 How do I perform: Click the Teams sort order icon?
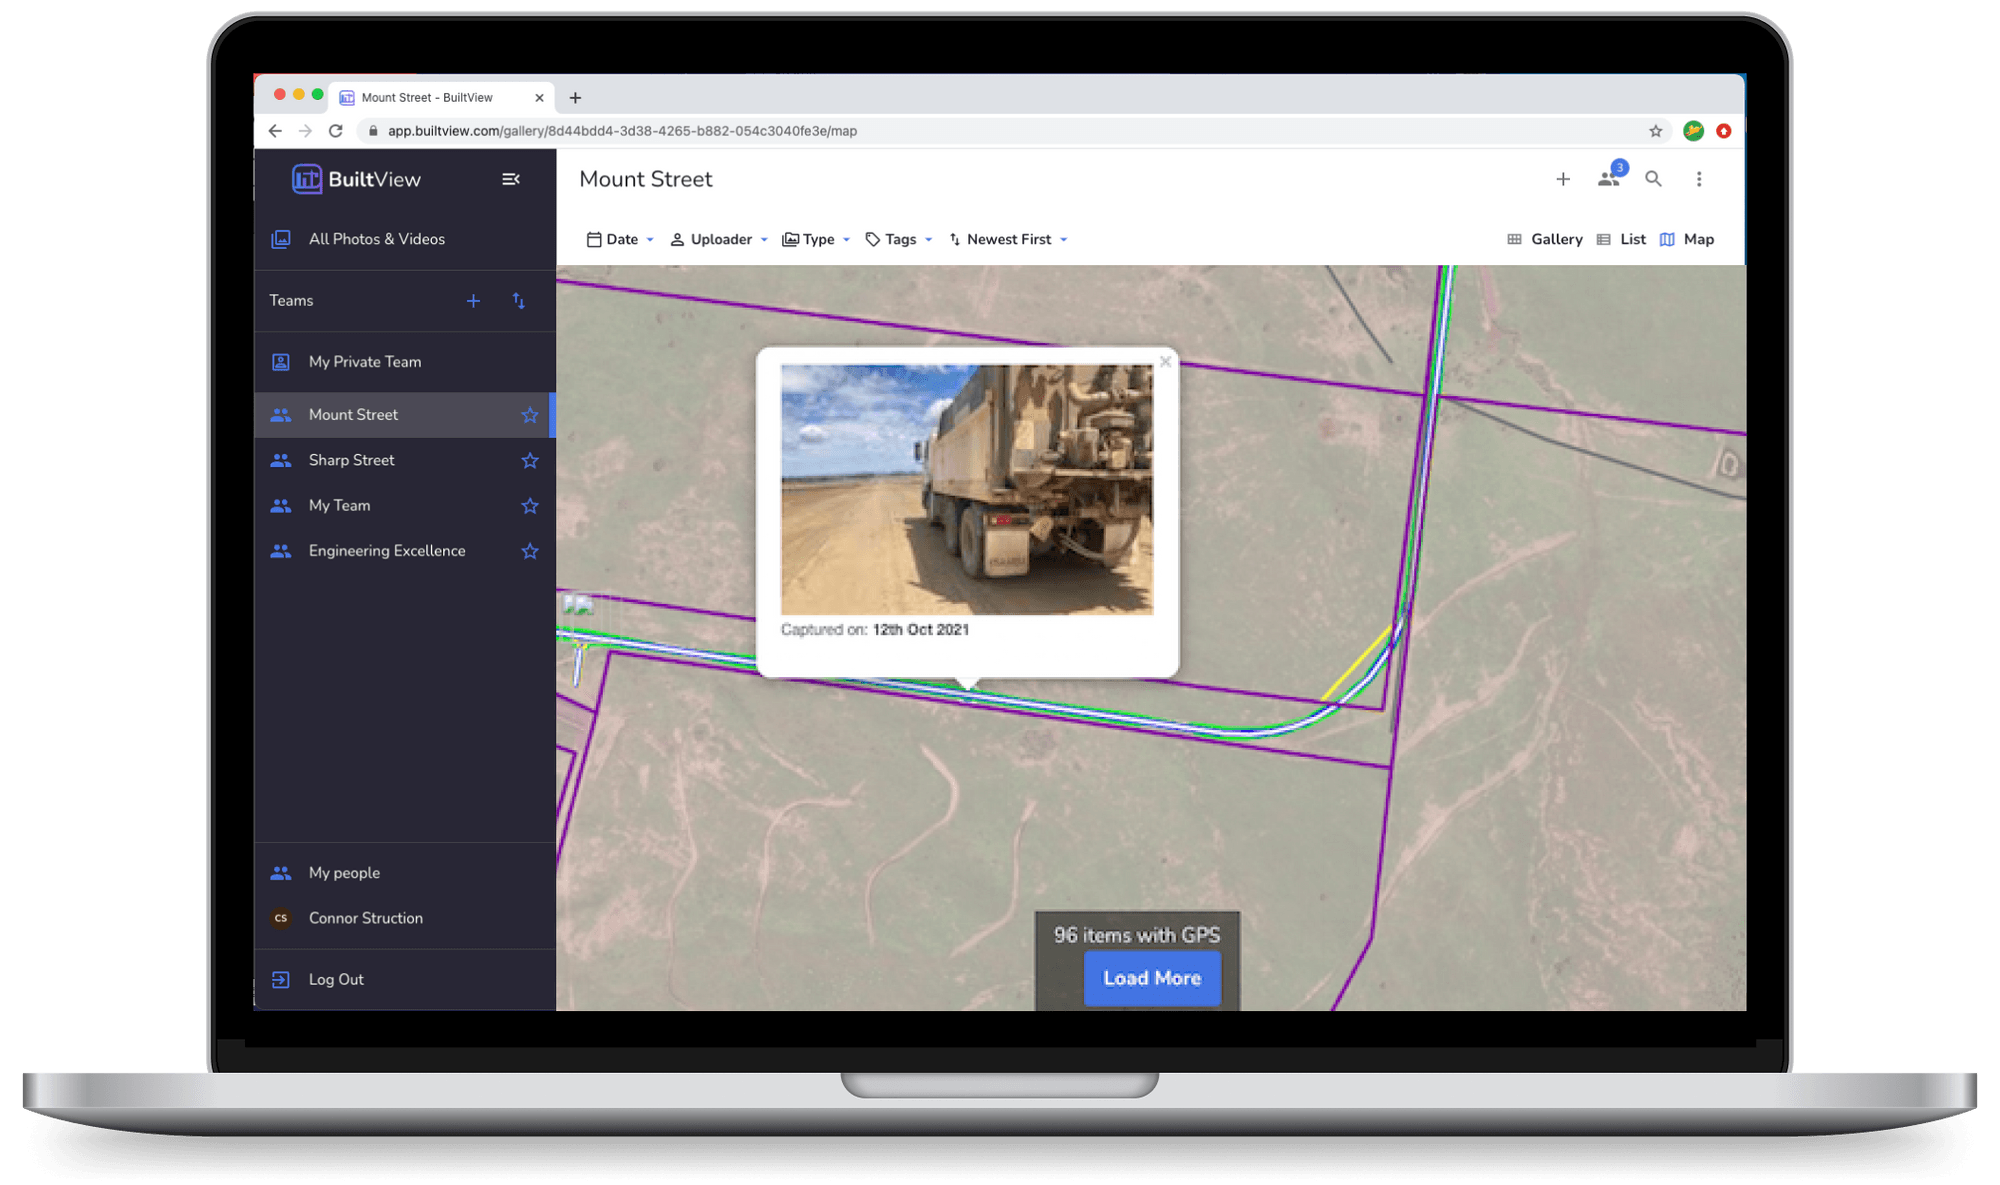519,300
